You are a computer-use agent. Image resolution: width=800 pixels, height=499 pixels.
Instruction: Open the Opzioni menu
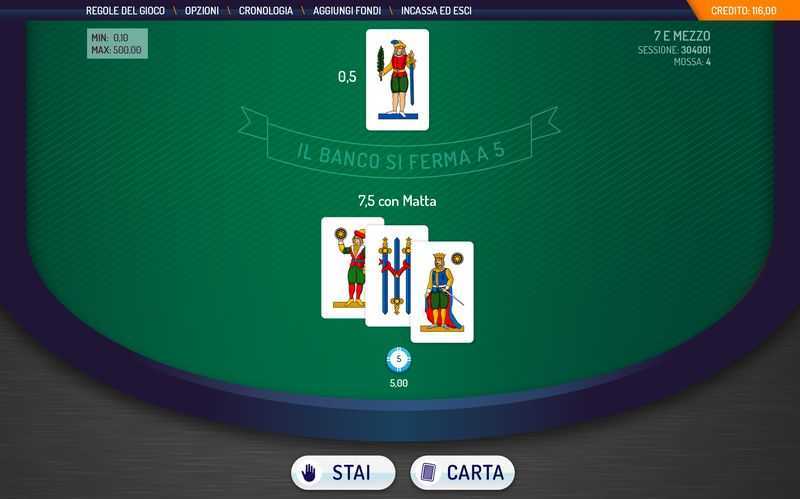[x=202, y=11]
